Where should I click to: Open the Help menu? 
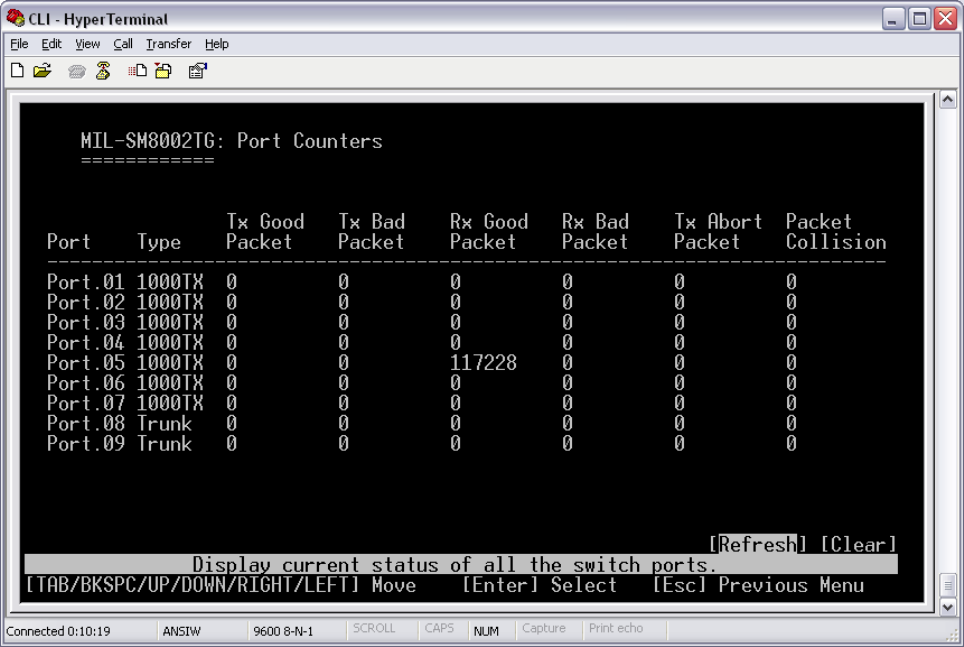(x=217, y=44)
